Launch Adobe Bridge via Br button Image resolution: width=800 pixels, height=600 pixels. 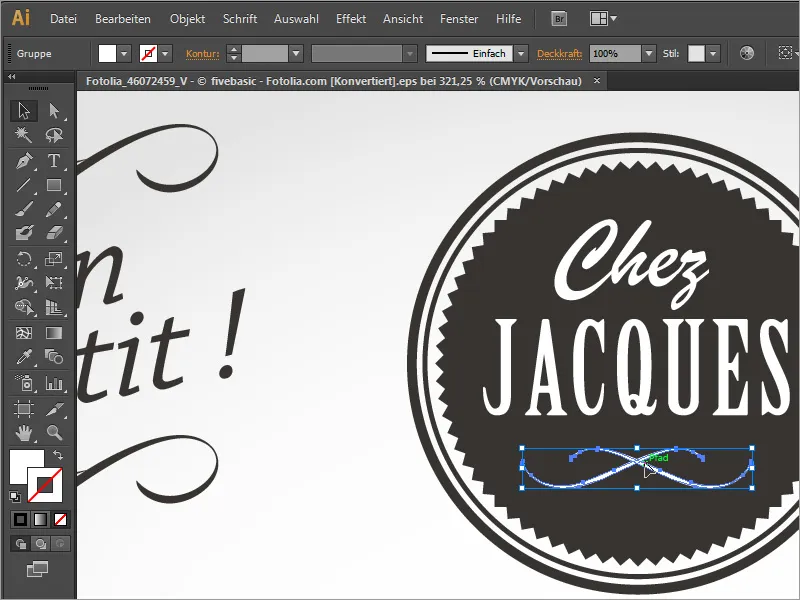coord(559,19)
